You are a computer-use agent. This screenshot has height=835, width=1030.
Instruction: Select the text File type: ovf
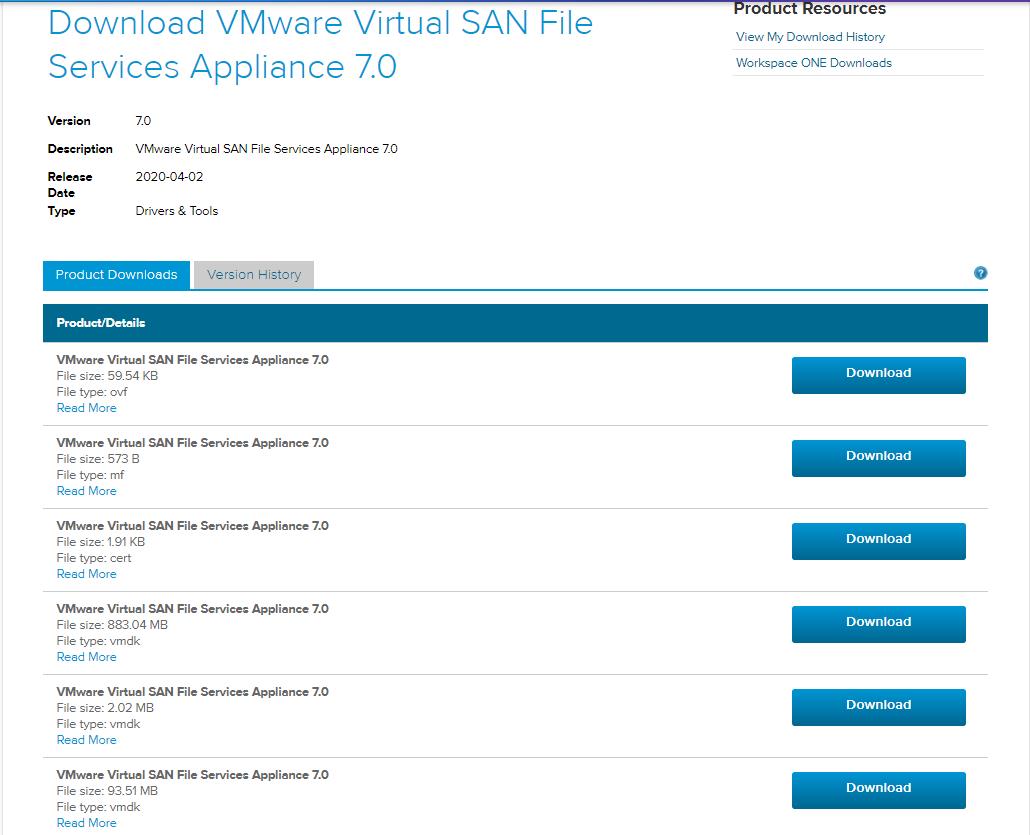tap(92, 392)
